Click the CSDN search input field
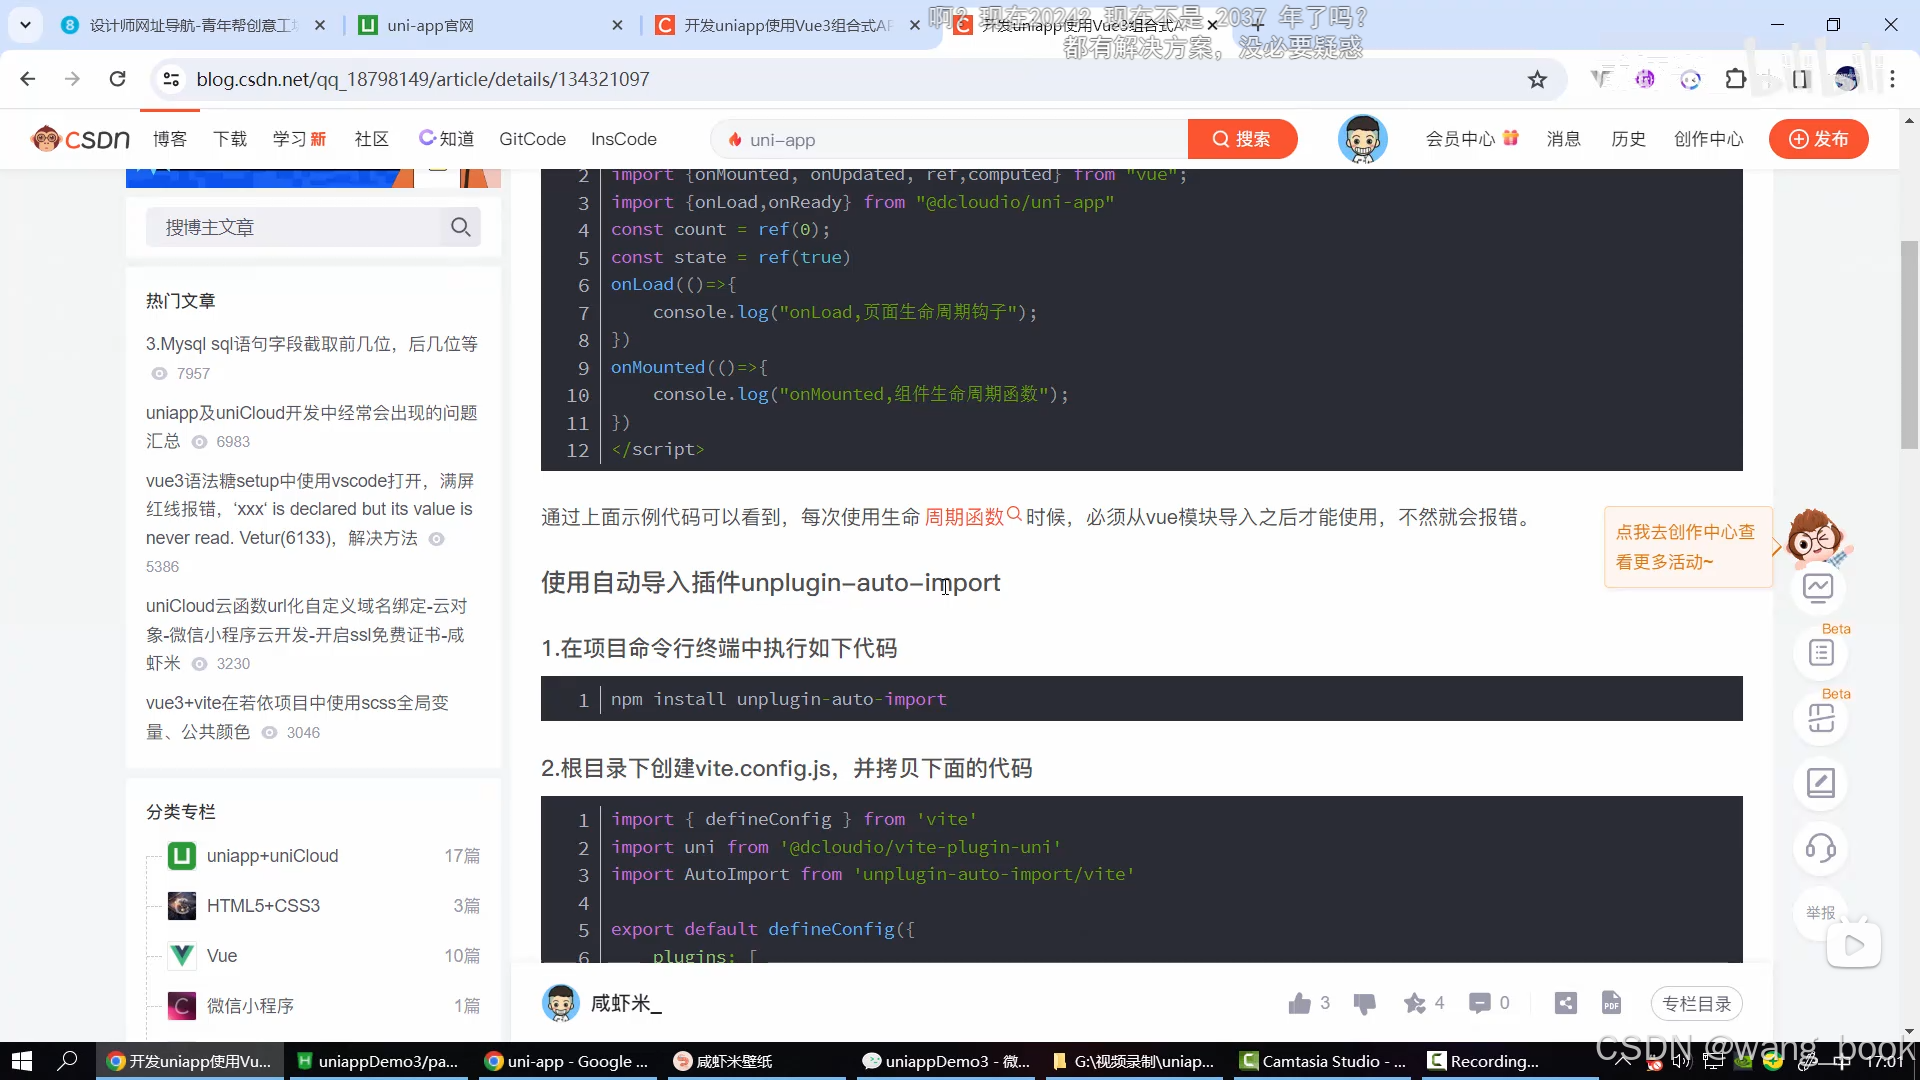Image resolution: width=1920 pixels, height=1080 pixels. (950, 139)
